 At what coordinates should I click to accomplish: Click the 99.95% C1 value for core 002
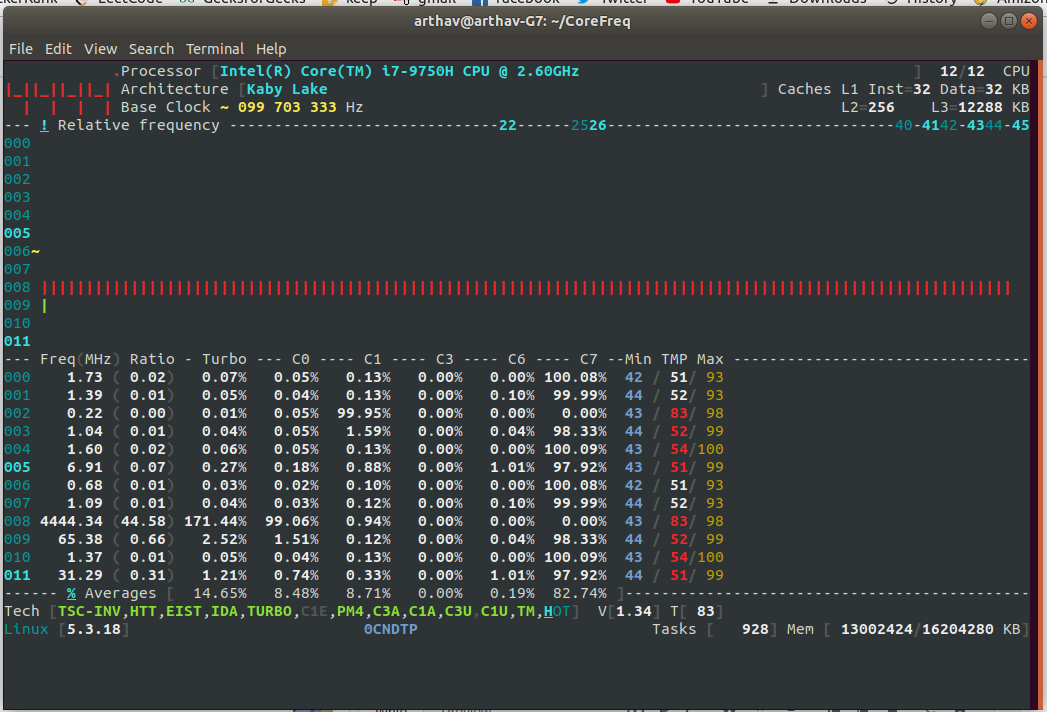pyautogui.click(x=364, y=413)
